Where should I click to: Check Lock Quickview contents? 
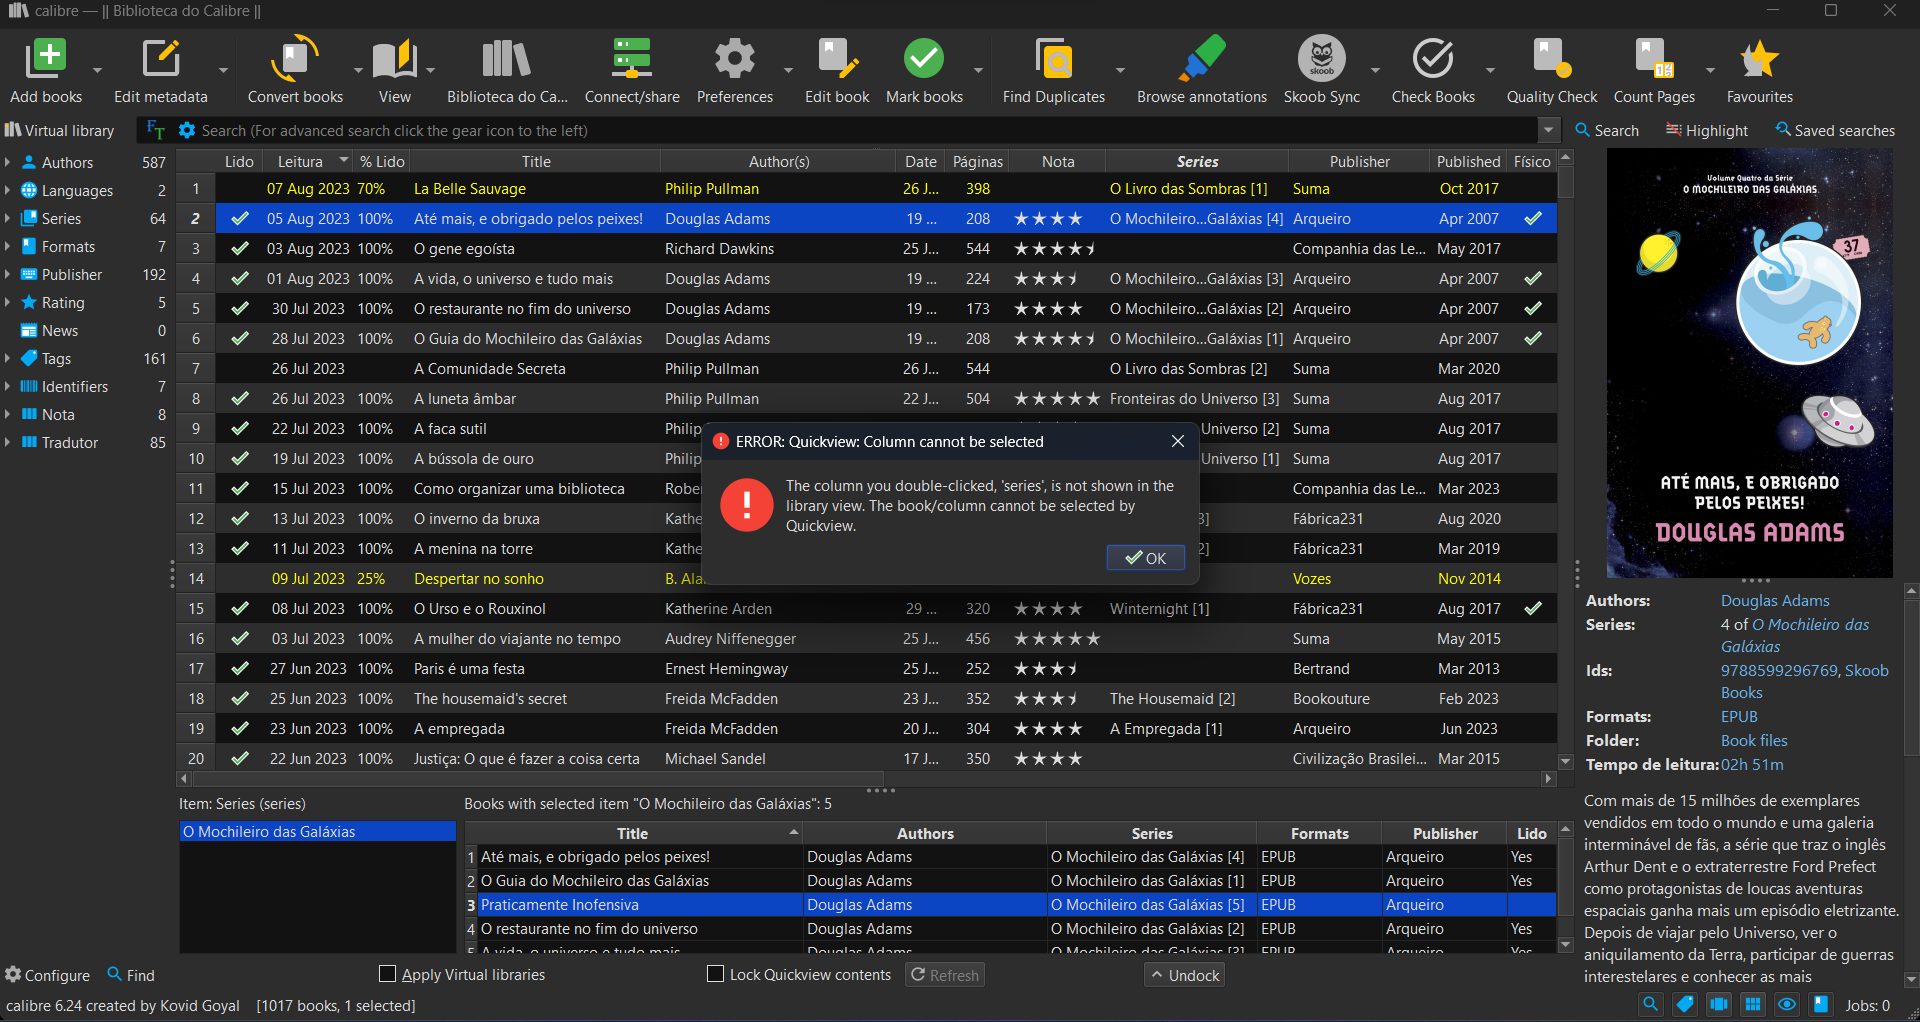coord(716,974)
